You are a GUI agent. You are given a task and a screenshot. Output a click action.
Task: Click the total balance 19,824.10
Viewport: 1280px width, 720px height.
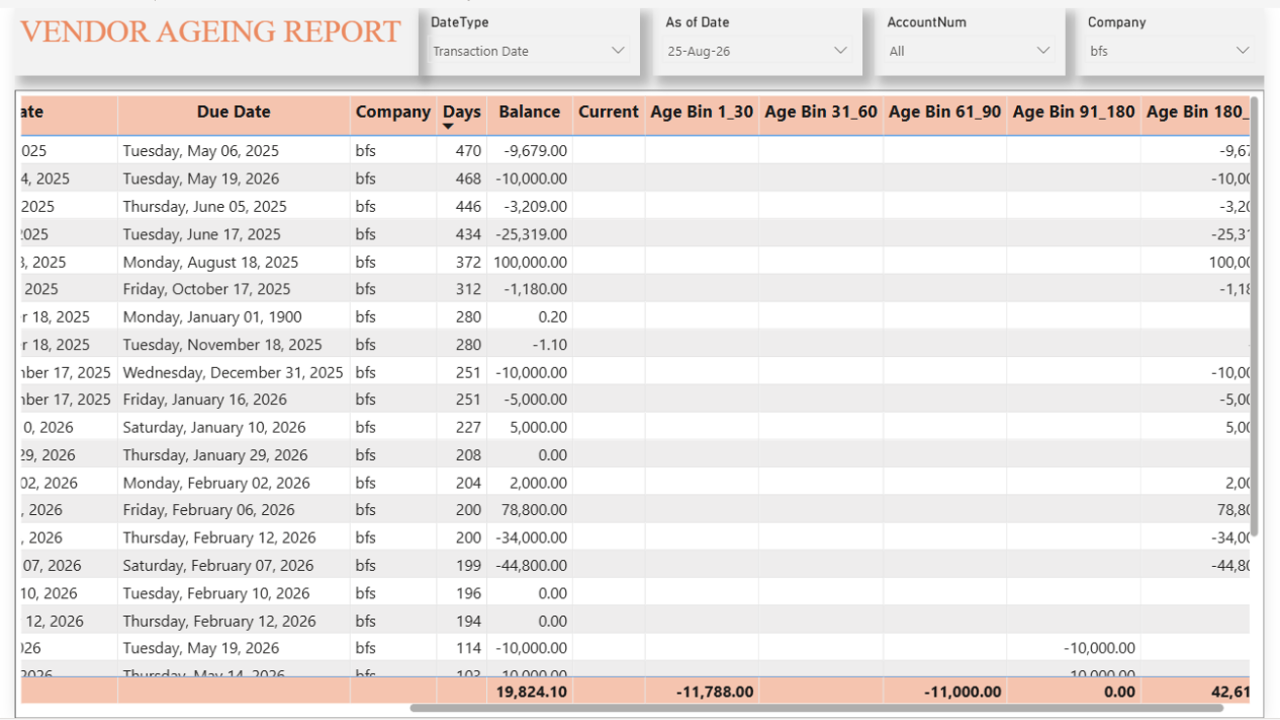tap(530, 691)
